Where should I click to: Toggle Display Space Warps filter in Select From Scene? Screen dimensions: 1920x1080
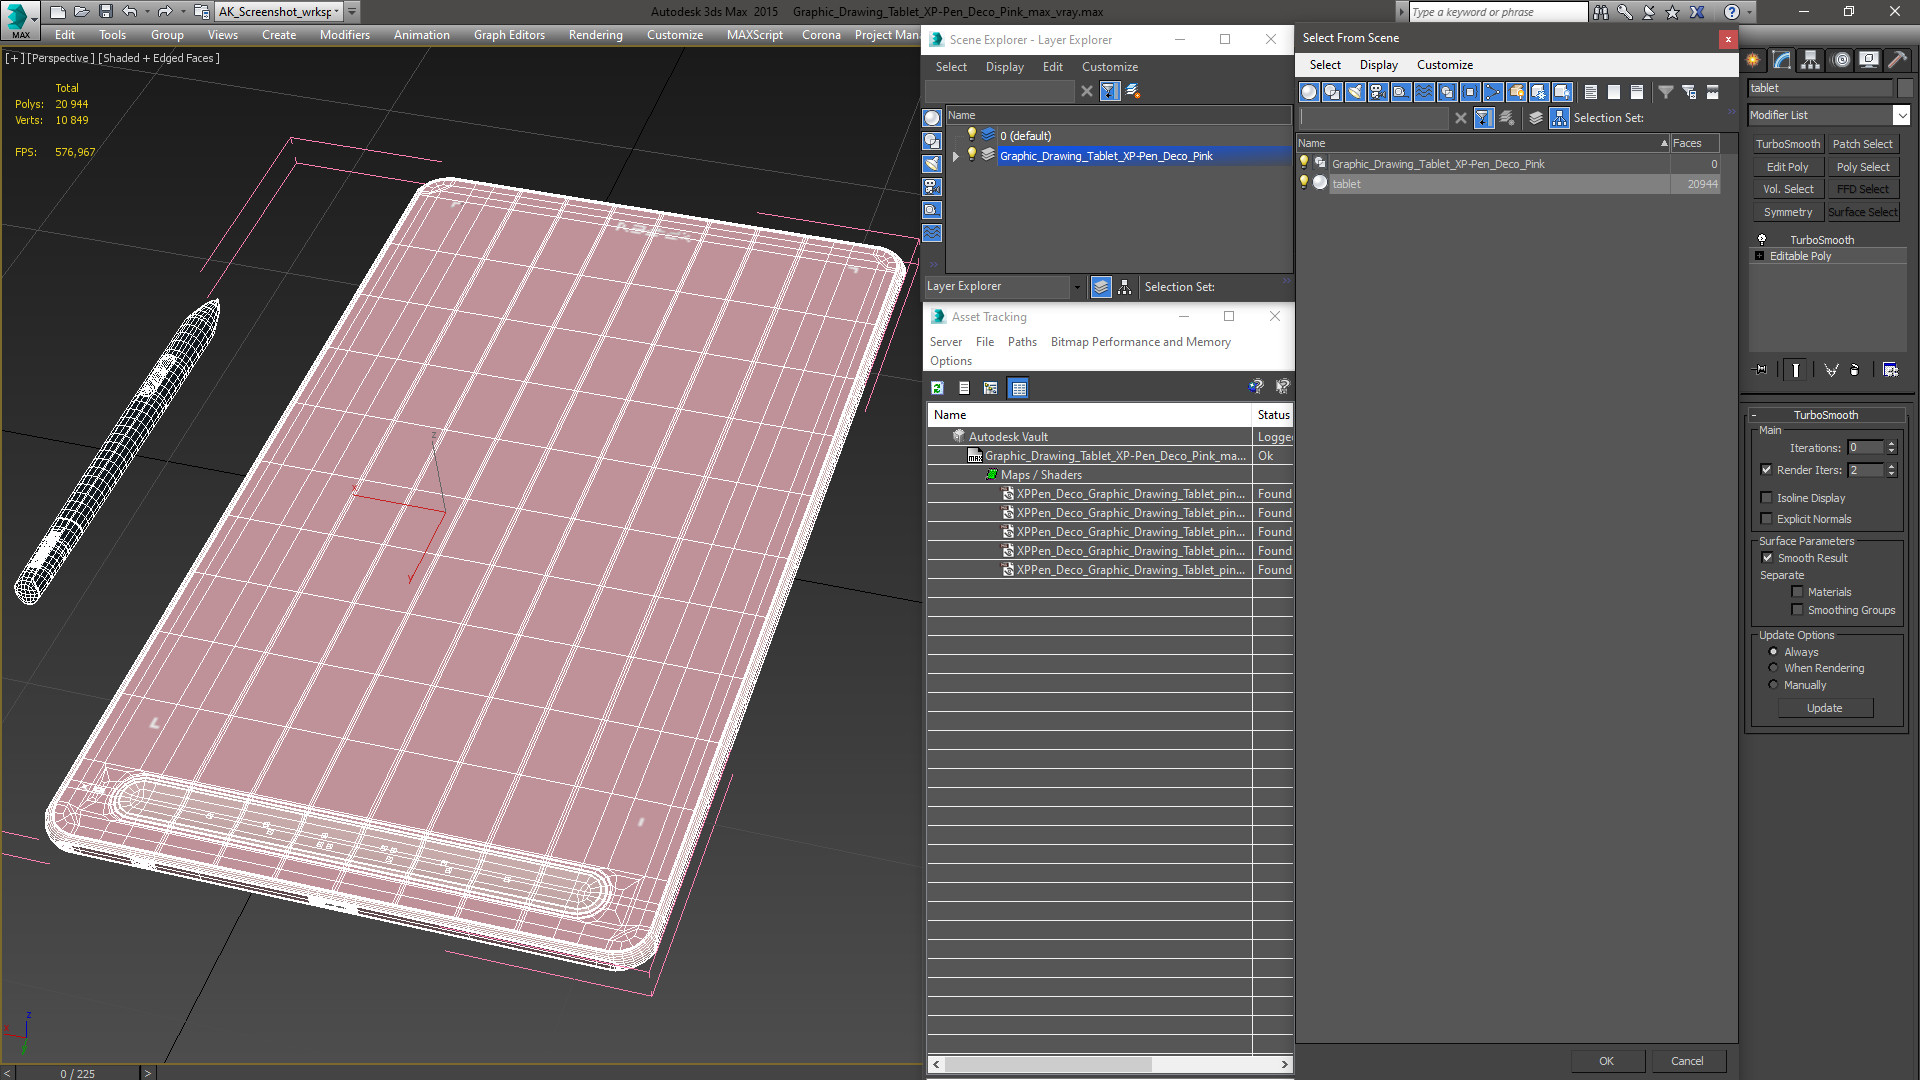(1424, 92)
